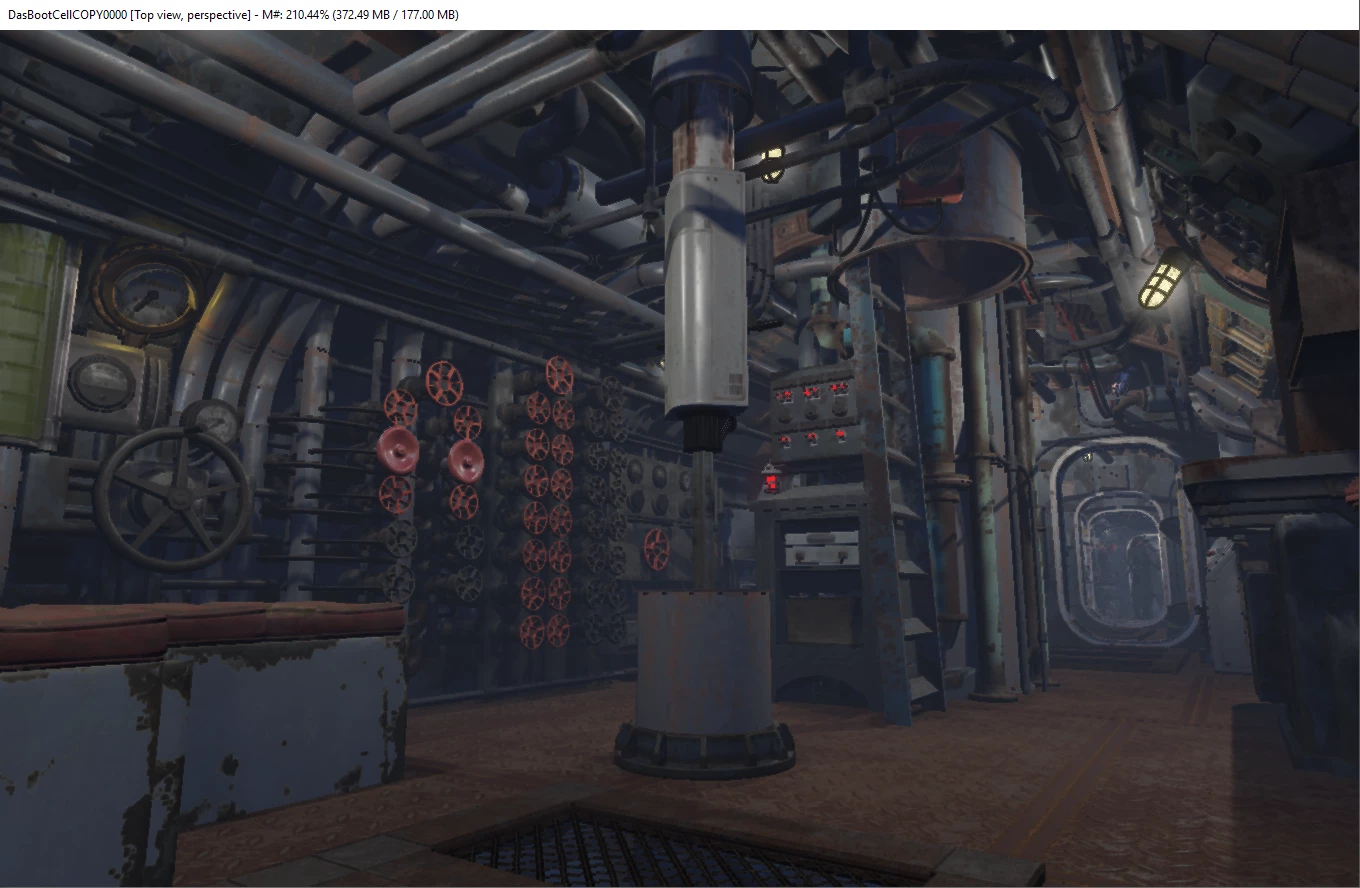This screenshot has width=1360, height=888.
Task: Click the DasBootCellCOPY0000 window title text
Action: point(67,15)
